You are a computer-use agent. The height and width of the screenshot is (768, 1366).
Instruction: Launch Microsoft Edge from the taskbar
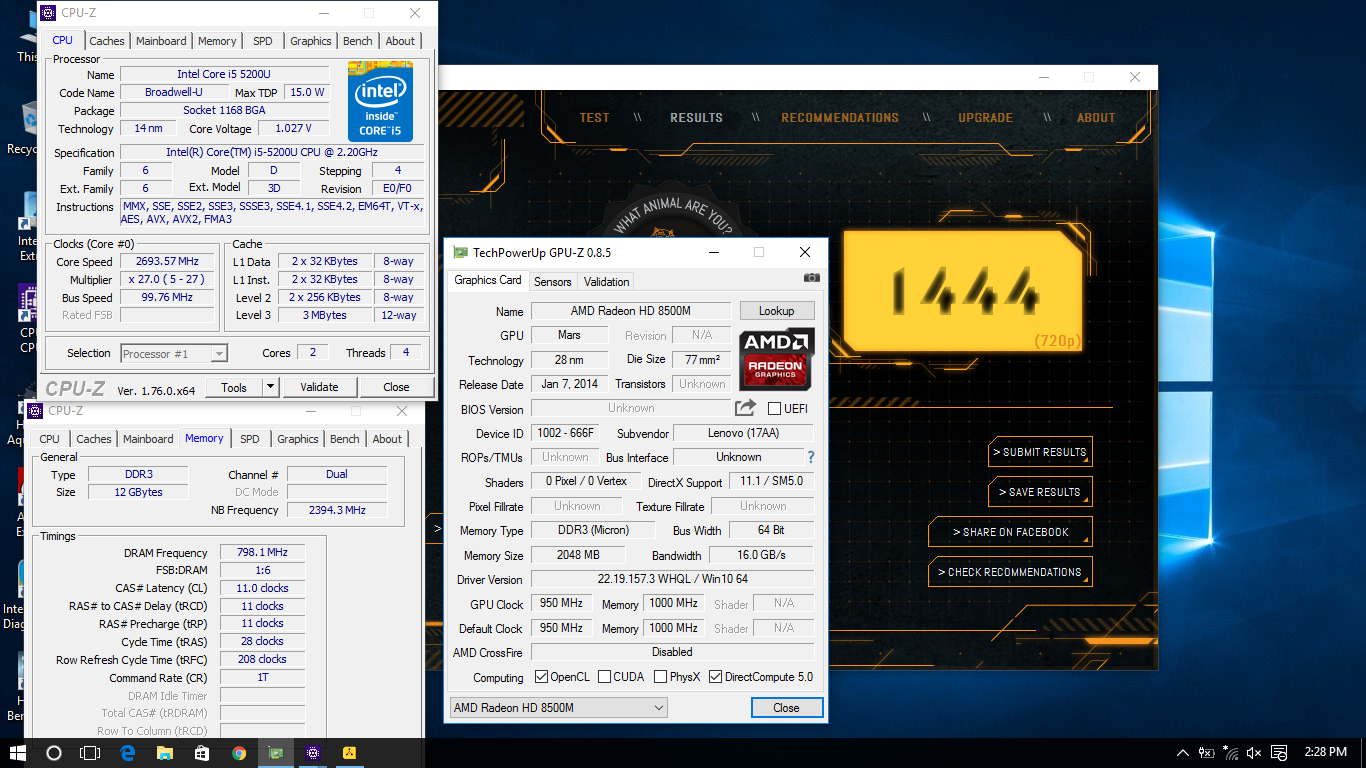[128, 753]
